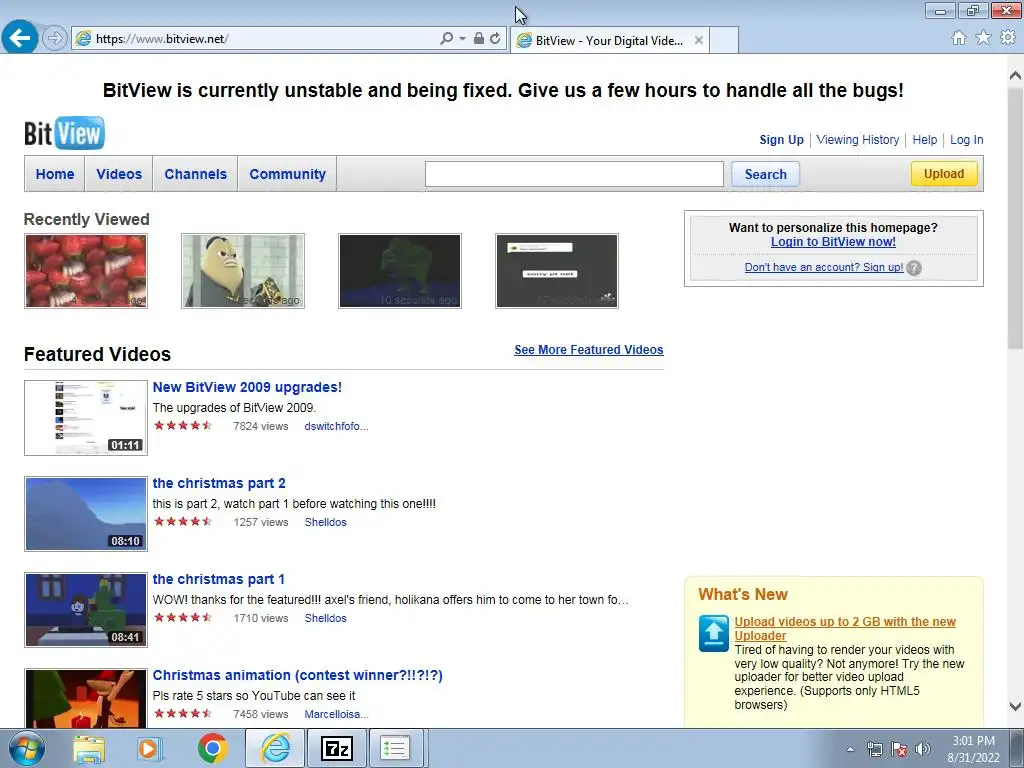This screenshot has width=1024, height=768.
Task: Click the browser Back arrow button
Action: pos(20,38)
